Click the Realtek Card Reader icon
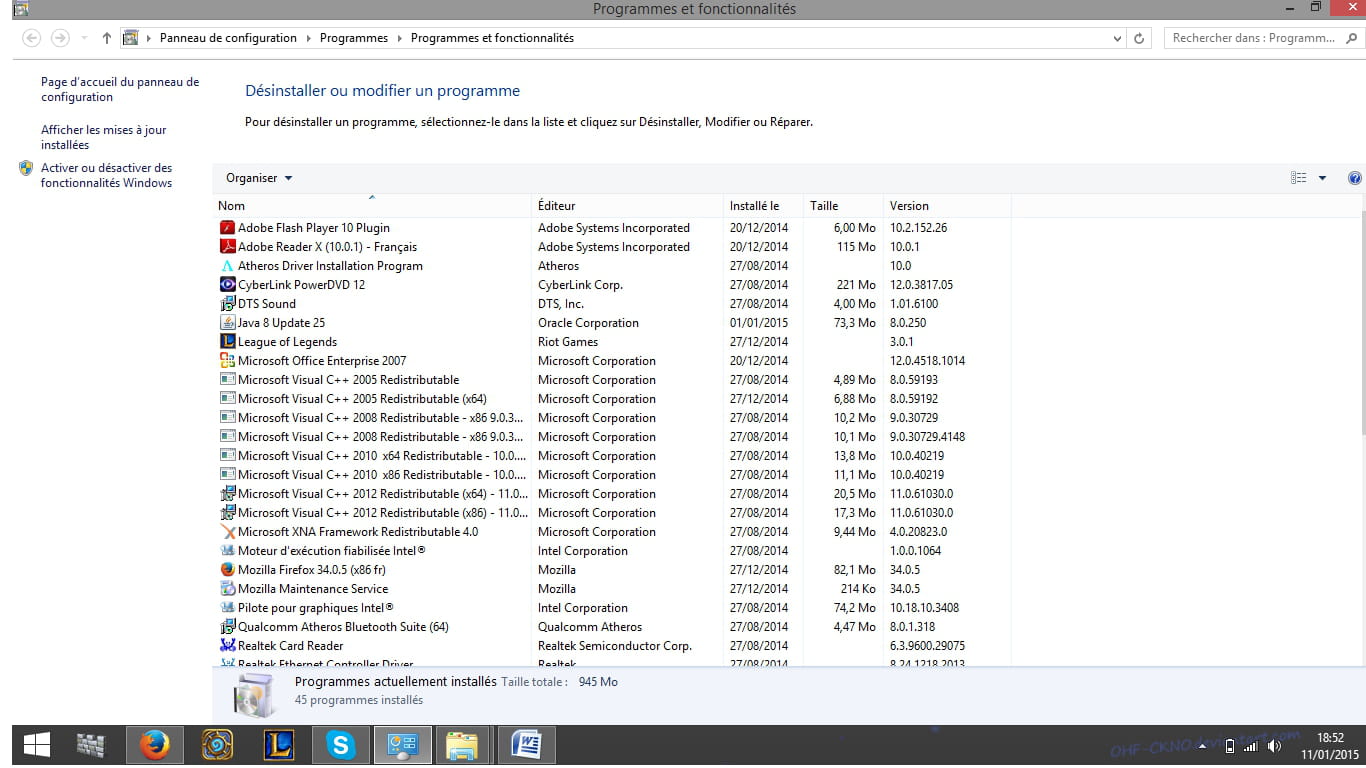 coord(227,646)
